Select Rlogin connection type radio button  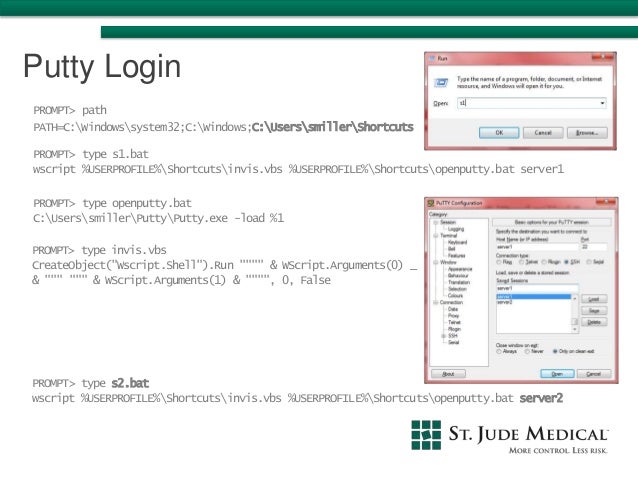coord(544,262)
